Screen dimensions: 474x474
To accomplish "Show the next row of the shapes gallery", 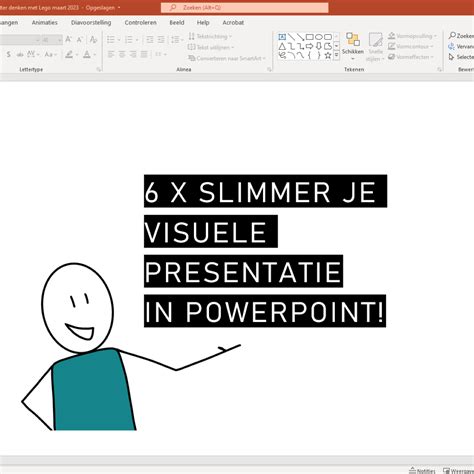I will [336, 46].
